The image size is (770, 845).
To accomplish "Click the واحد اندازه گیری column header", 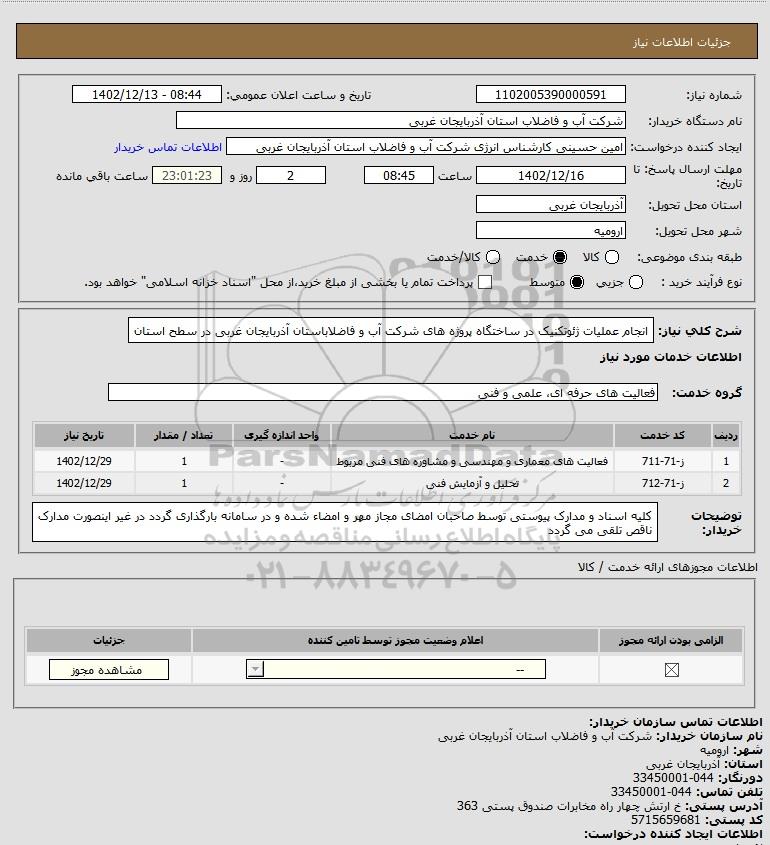I will (281, 435).
